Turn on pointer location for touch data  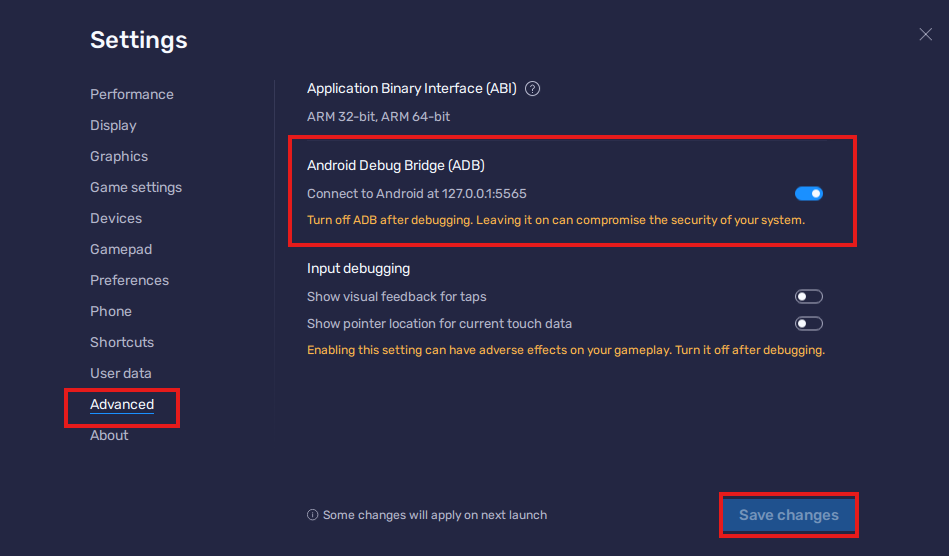[x=808, y=323]
